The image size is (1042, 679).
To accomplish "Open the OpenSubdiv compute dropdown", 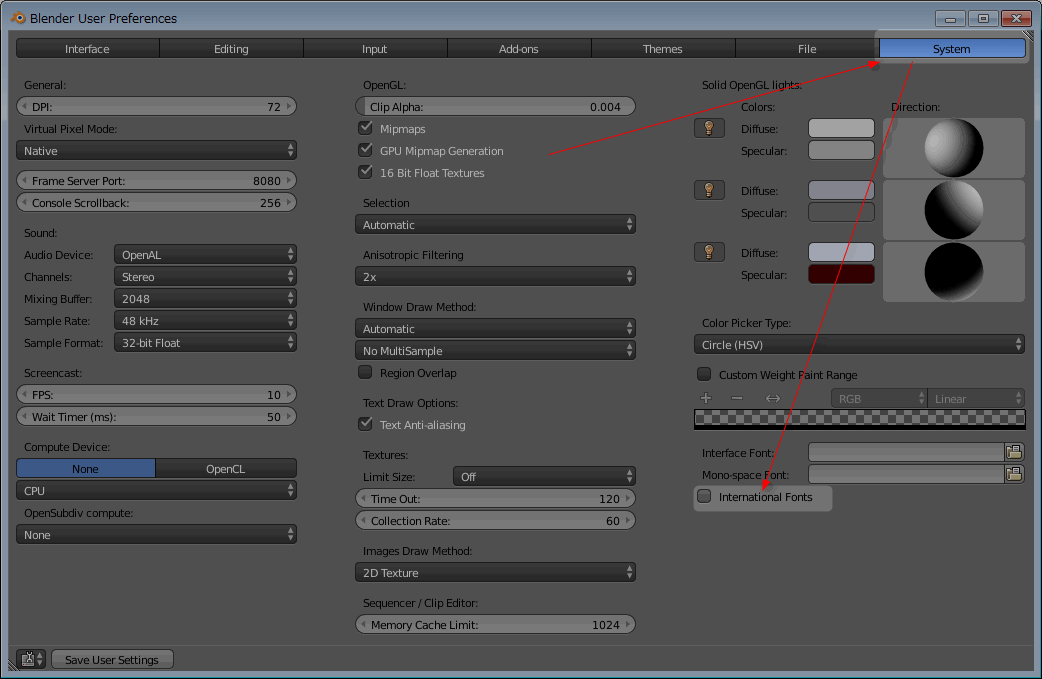I will [x=156, y=534].
